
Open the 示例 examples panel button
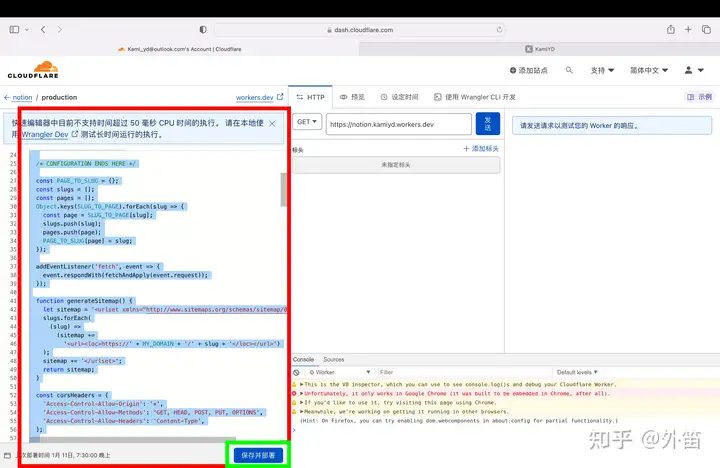click(x=699, y=97)
